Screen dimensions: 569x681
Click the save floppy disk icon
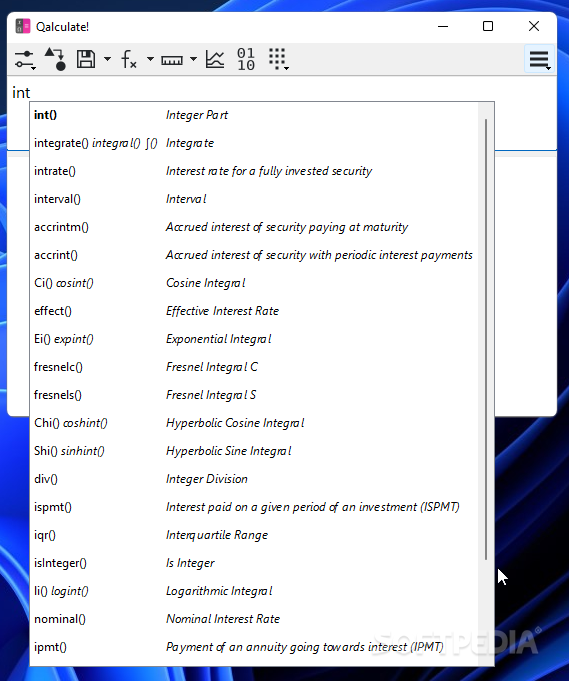click(86, 59)
